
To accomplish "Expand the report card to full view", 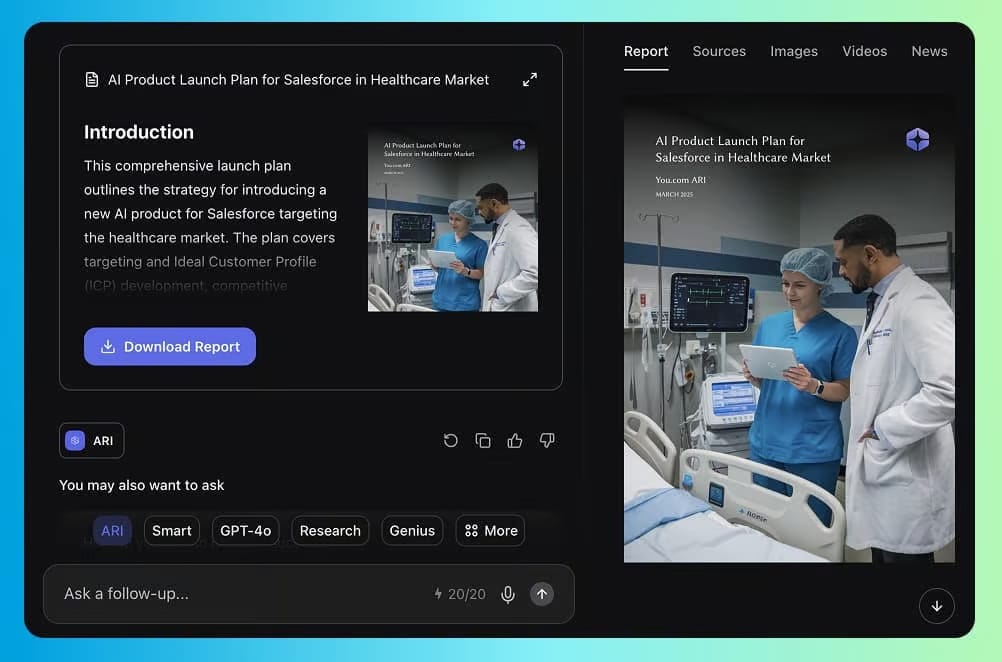I will (530, 80).
